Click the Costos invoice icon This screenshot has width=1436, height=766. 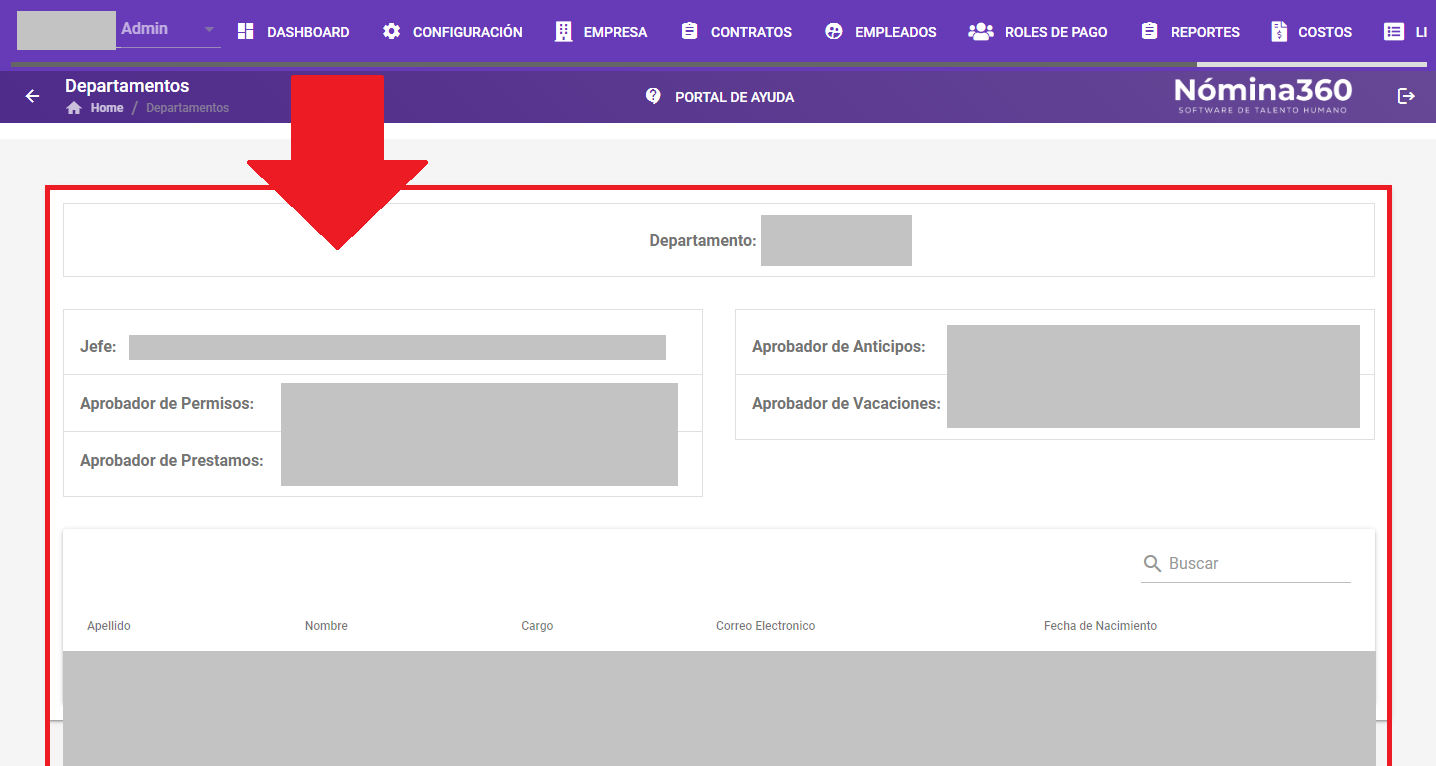[x=1279, y=31]
